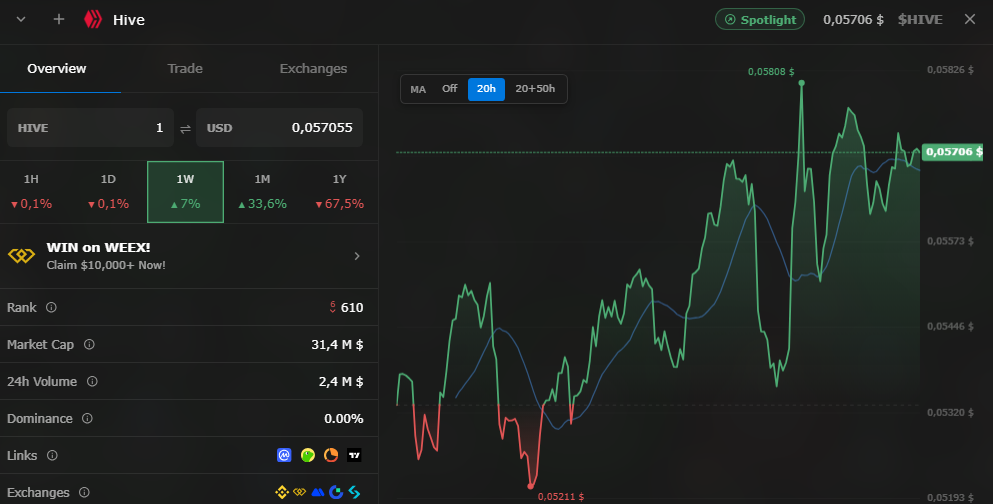Image resolution: width=993 pixels, height=504 pixels.
Task: Open the Binance exchange icon
Action: [282, 492]
